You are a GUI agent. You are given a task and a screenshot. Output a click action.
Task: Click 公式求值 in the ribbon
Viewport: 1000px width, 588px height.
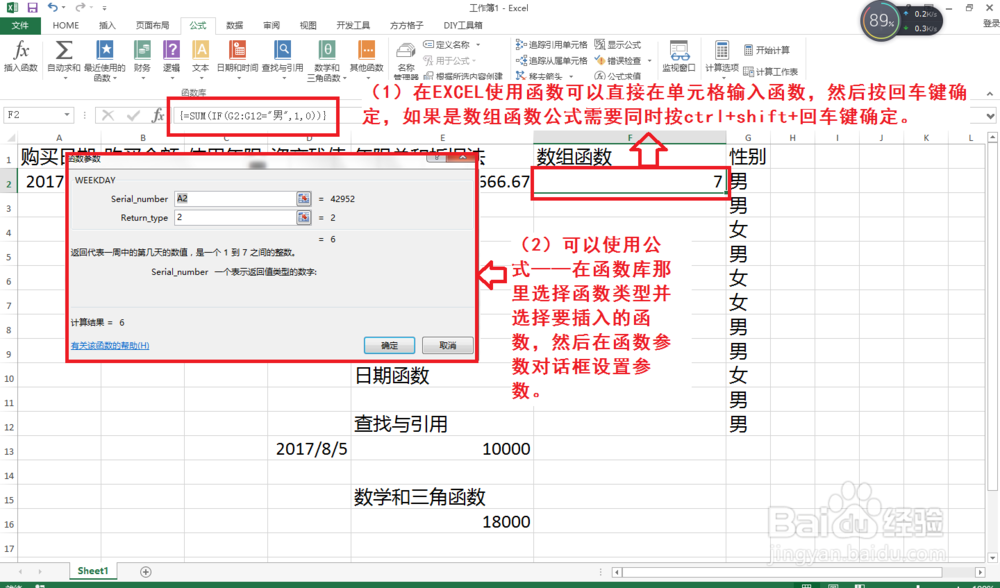(x=618, y=76)
